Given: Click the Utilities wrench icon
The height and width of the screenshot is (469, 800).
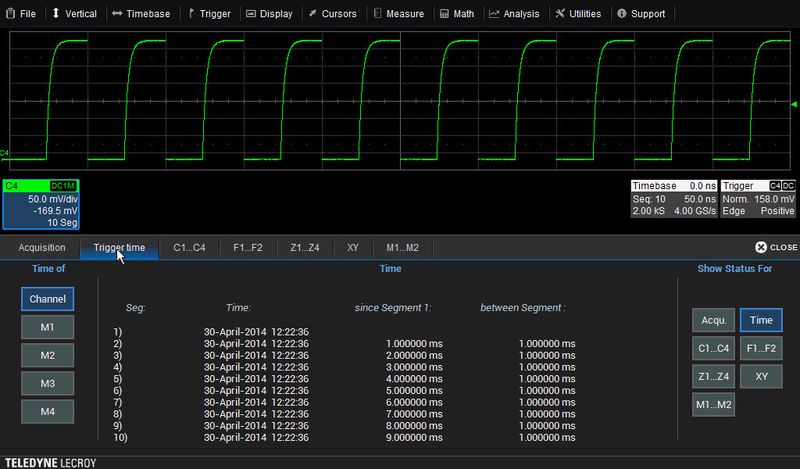Looking at the screenshot, I should [x=560, y=13].
